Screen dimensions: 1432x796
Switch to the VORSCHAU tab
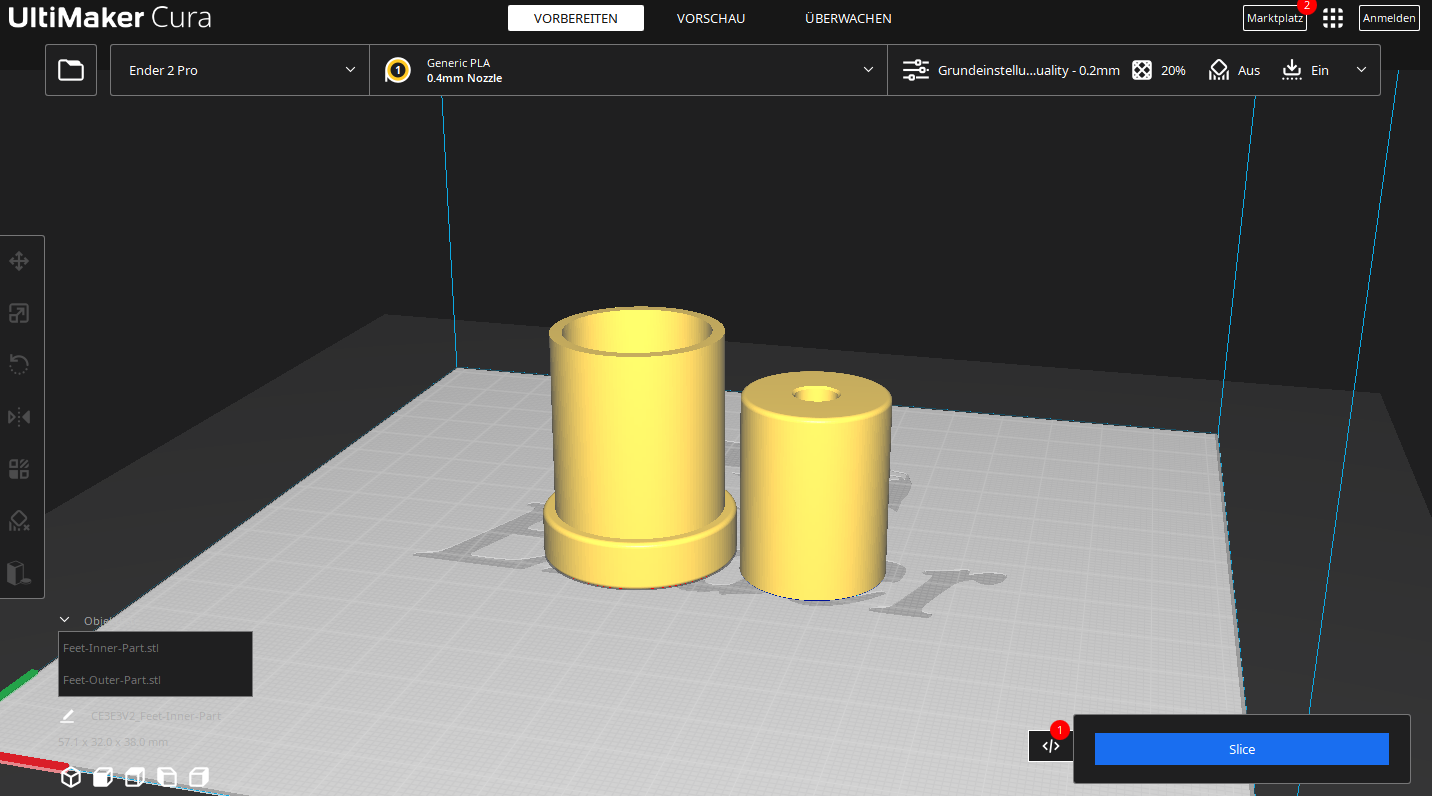pos(710,18)
